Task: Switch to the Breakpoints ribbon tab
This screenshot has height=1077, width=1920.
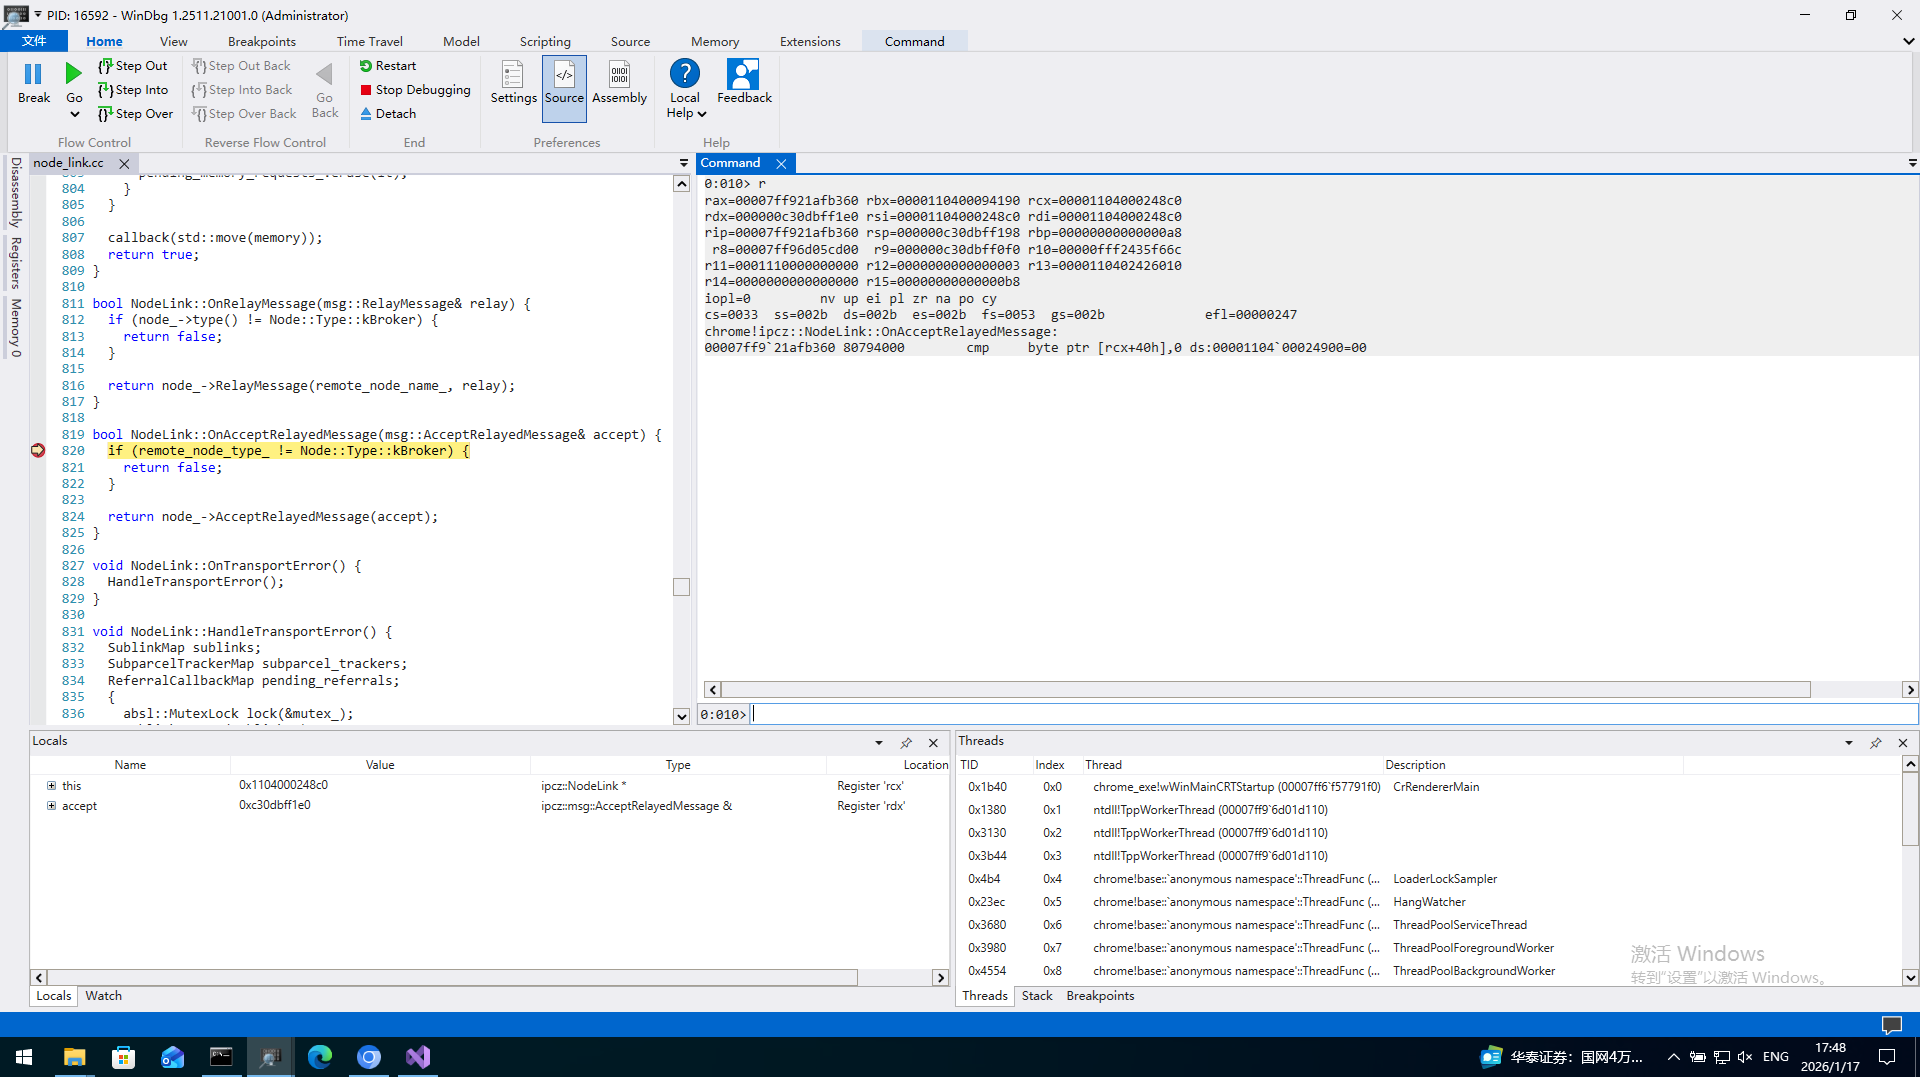Action: click(x=262, y=41)
